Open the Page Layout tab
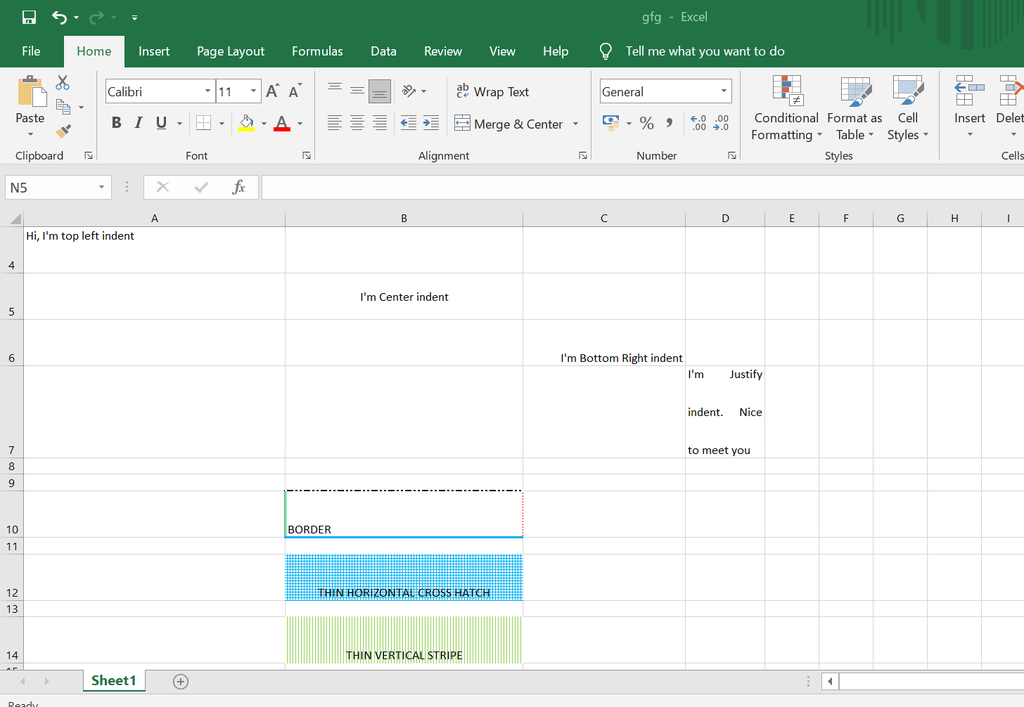The image size is (1024, 707). coord(230,51)
